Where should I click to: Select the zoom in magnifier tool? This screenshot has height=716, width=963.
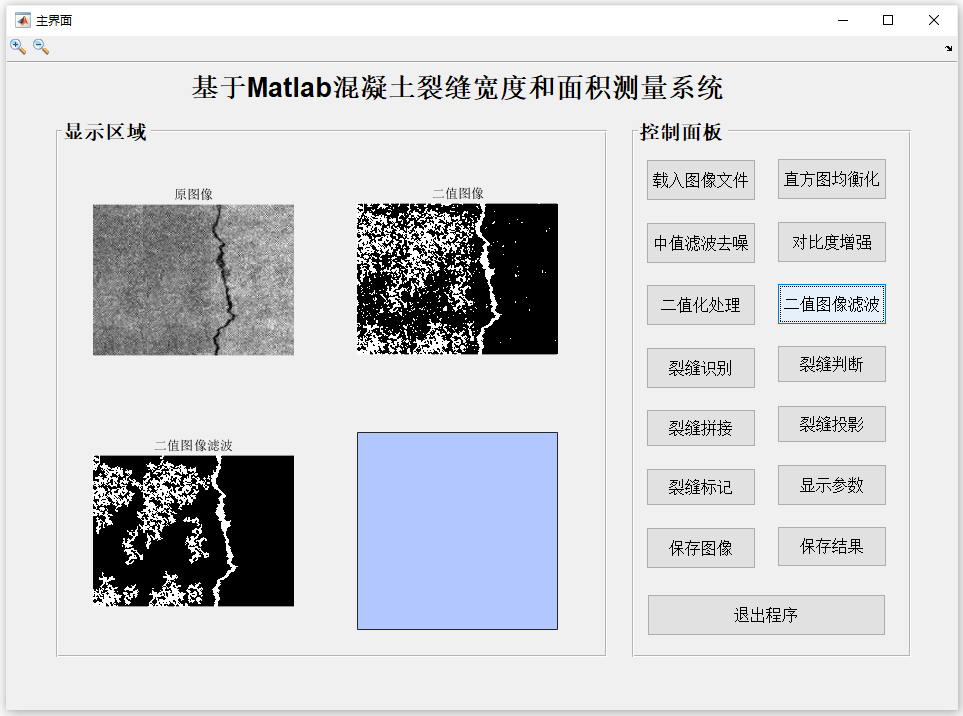[x=18, y=47]
